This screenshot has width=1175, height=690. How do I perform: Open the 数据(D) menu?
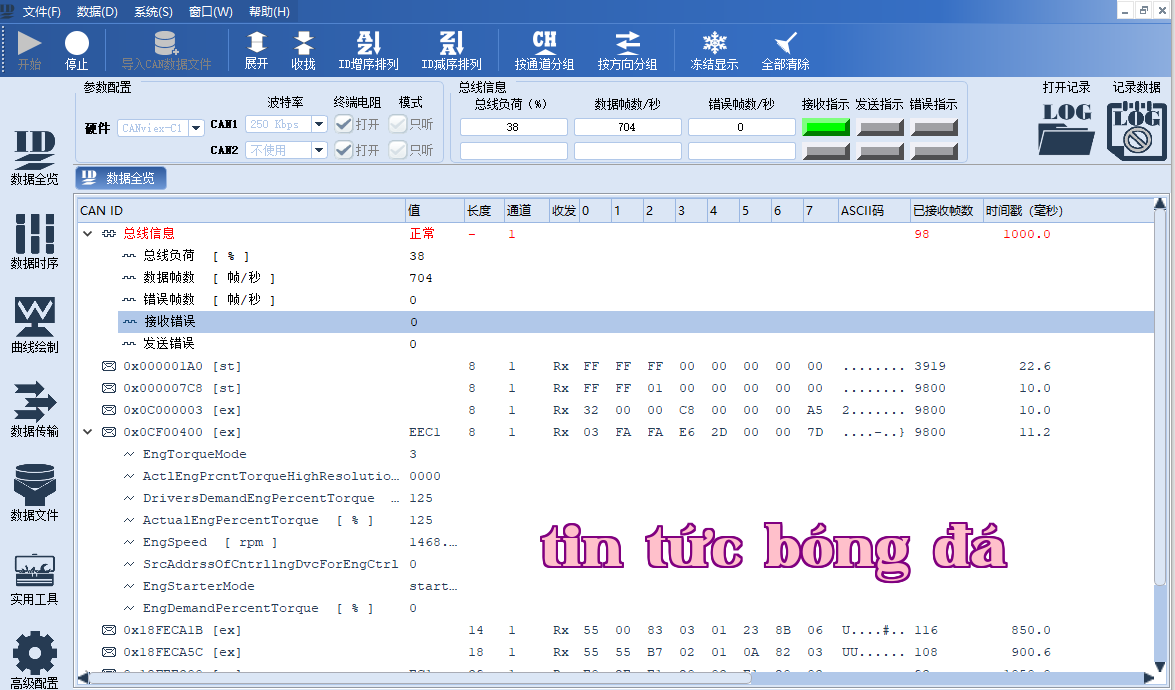coord(97,12)
